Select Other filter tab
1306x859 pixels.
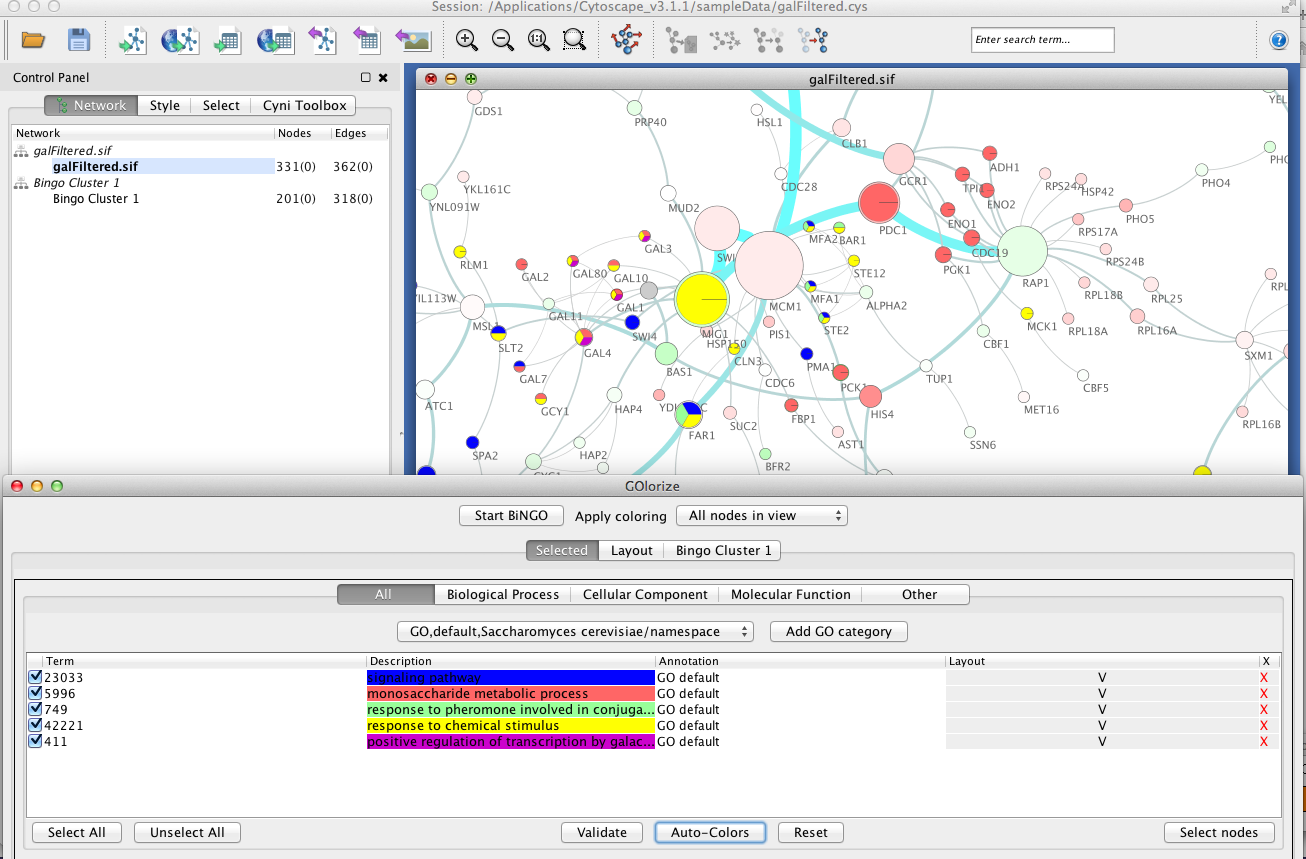point(919,594)
